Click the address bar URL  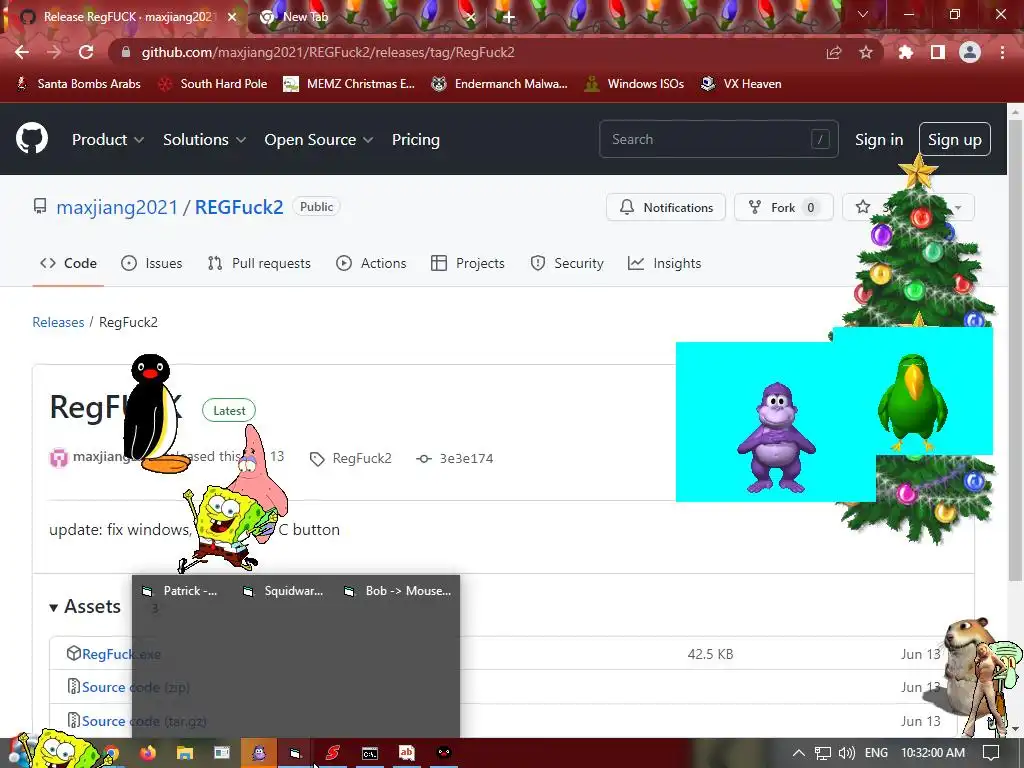328,52
